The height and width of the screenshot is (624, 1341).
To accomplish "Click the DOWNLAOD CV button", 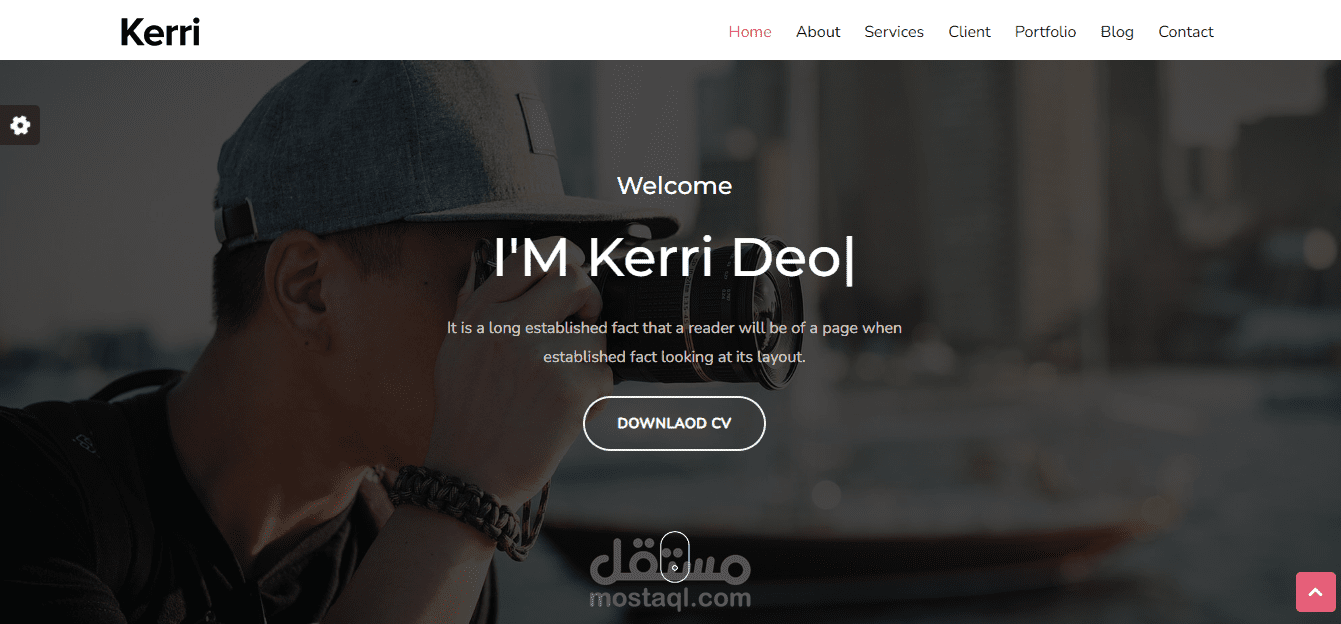I will 674,423.
